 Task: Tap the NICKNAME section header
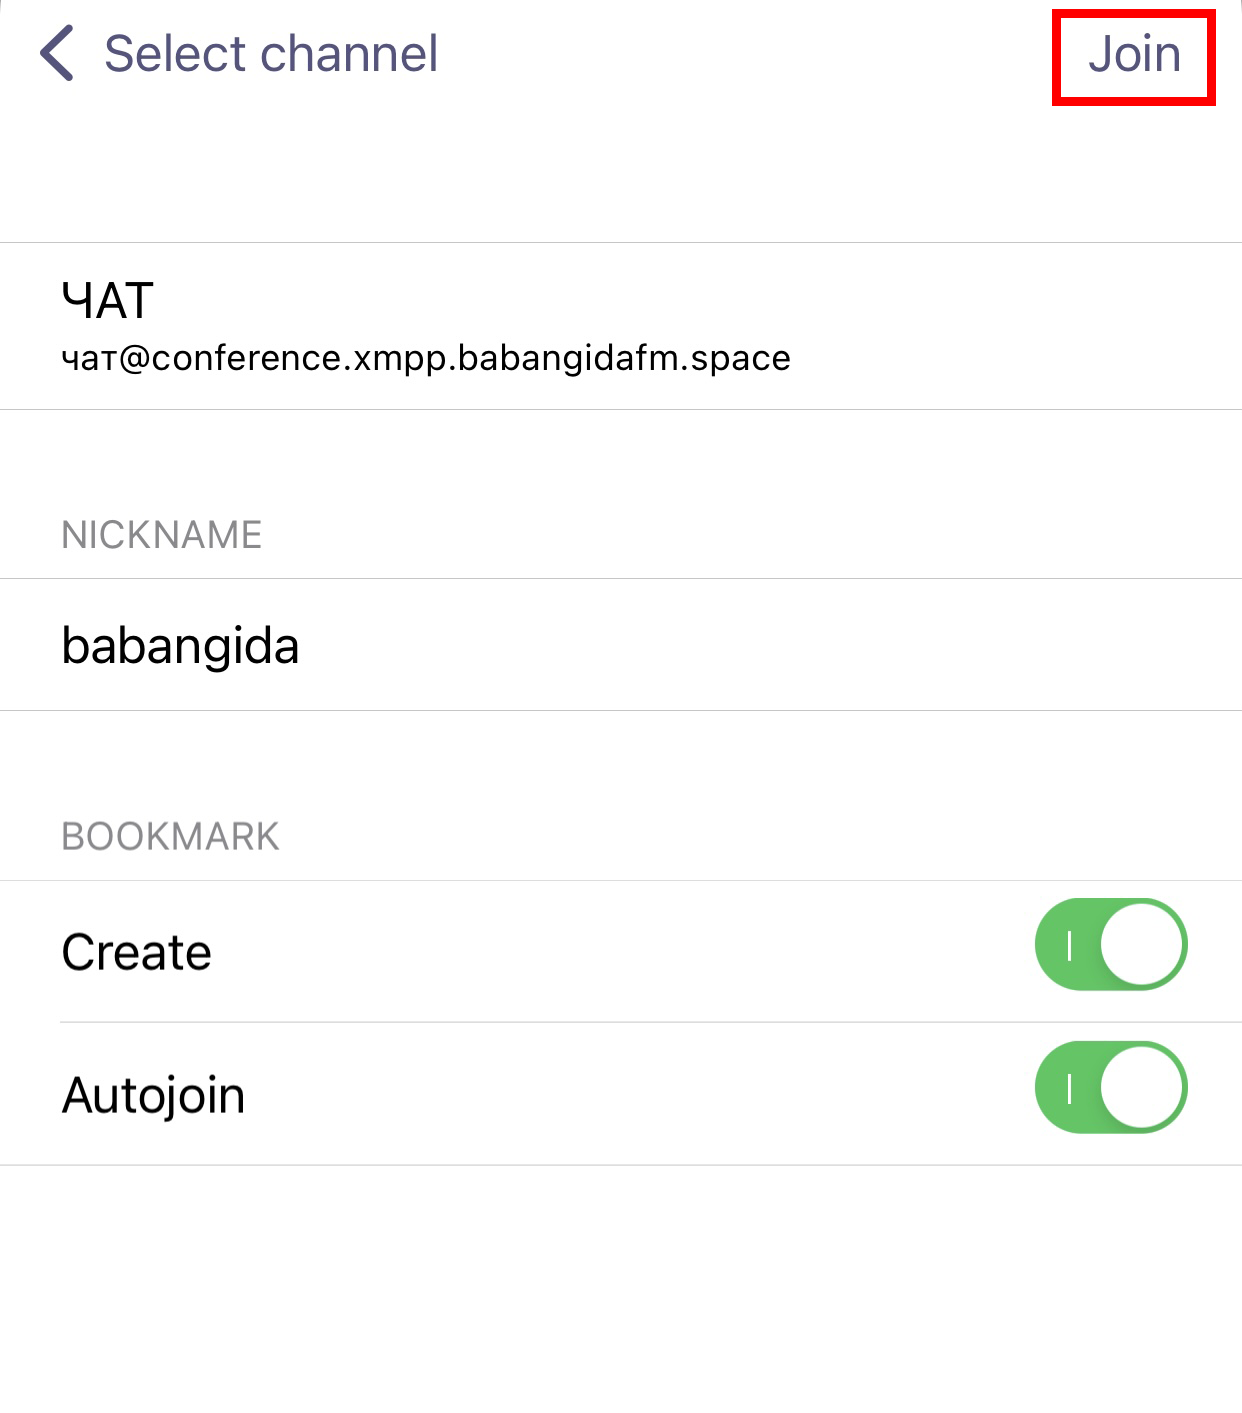162,535
